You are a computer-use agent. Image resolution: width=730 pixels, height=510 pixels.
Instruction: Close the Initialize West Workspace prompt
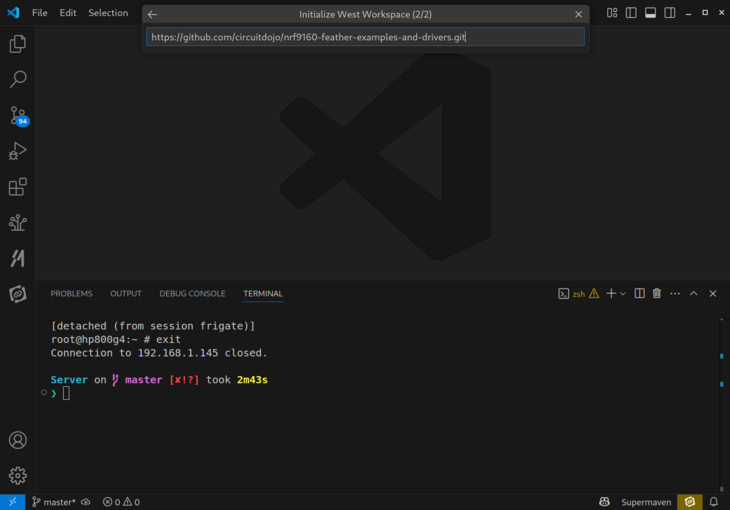pos(578,14)
